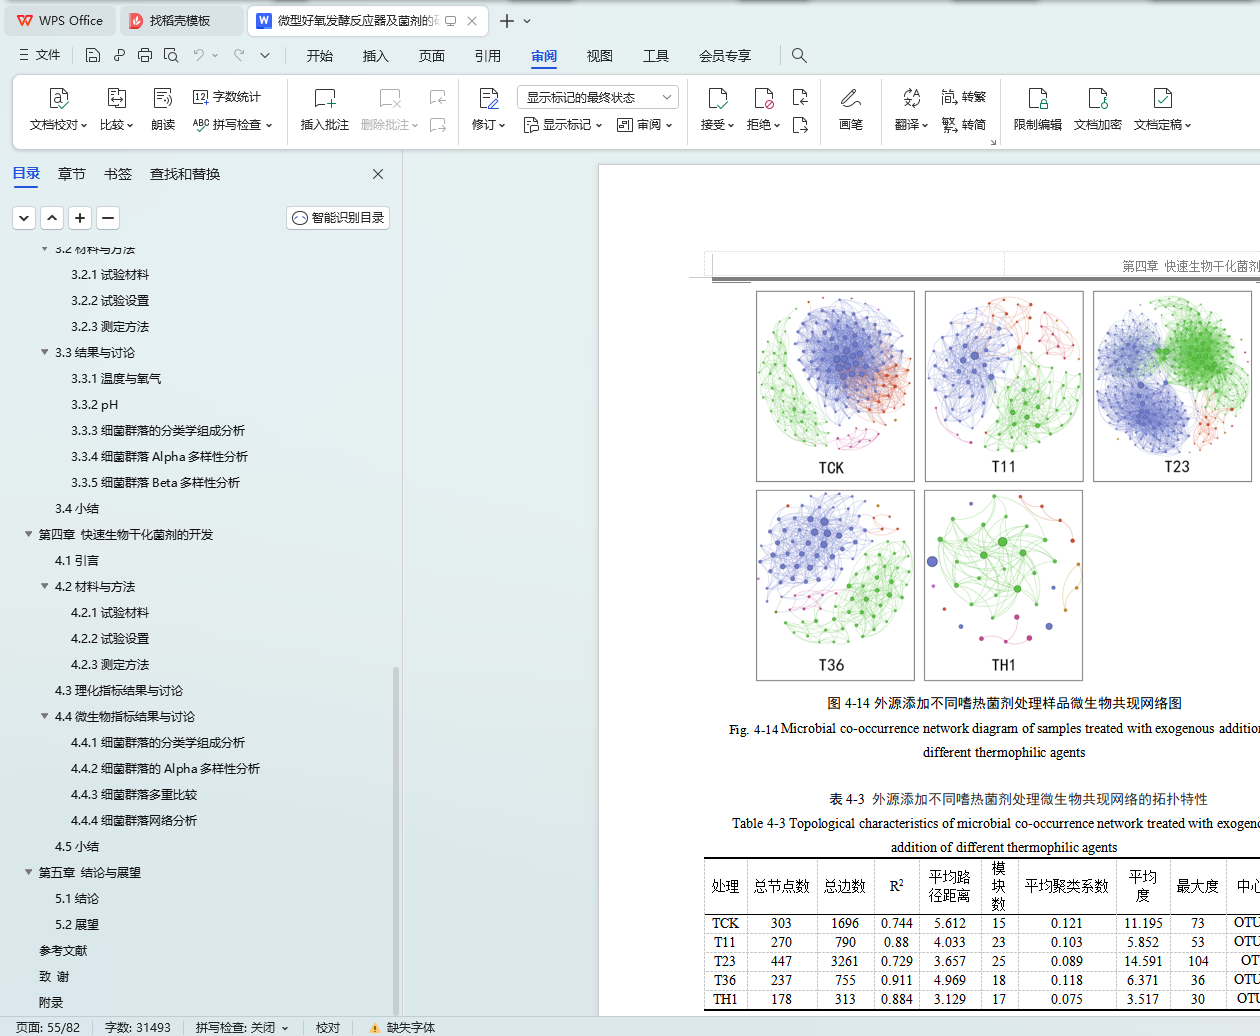Click the outline expand-down arrow button

tap(24, 217)
